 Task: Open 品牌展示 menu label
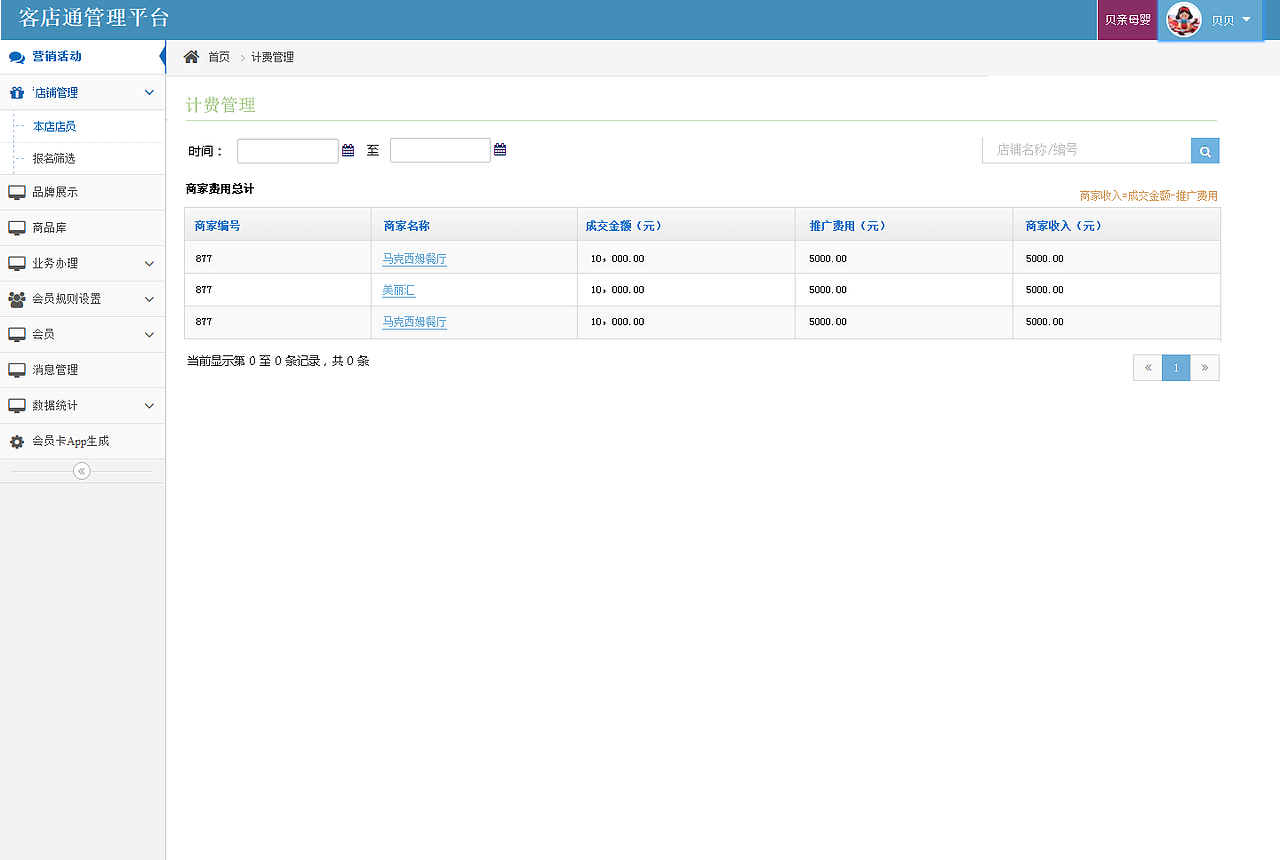pos(55,192)
